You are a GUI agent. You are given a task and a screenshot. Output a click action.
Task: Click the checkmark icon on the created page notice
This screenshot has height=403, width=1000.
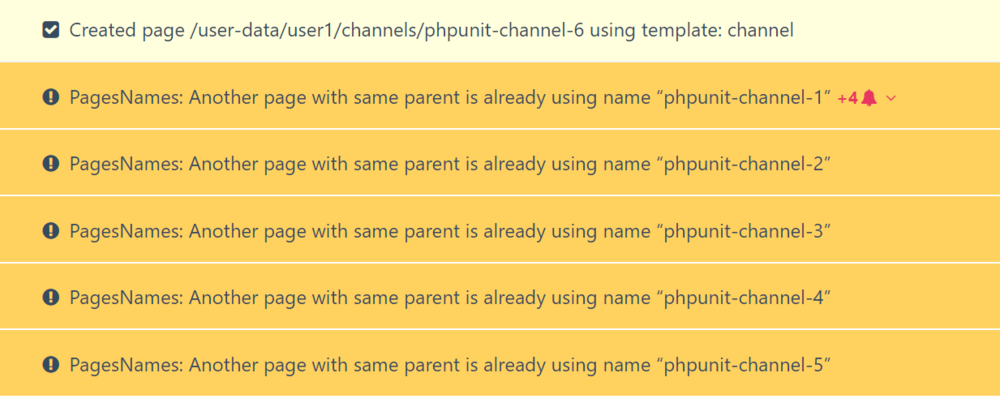51,30
